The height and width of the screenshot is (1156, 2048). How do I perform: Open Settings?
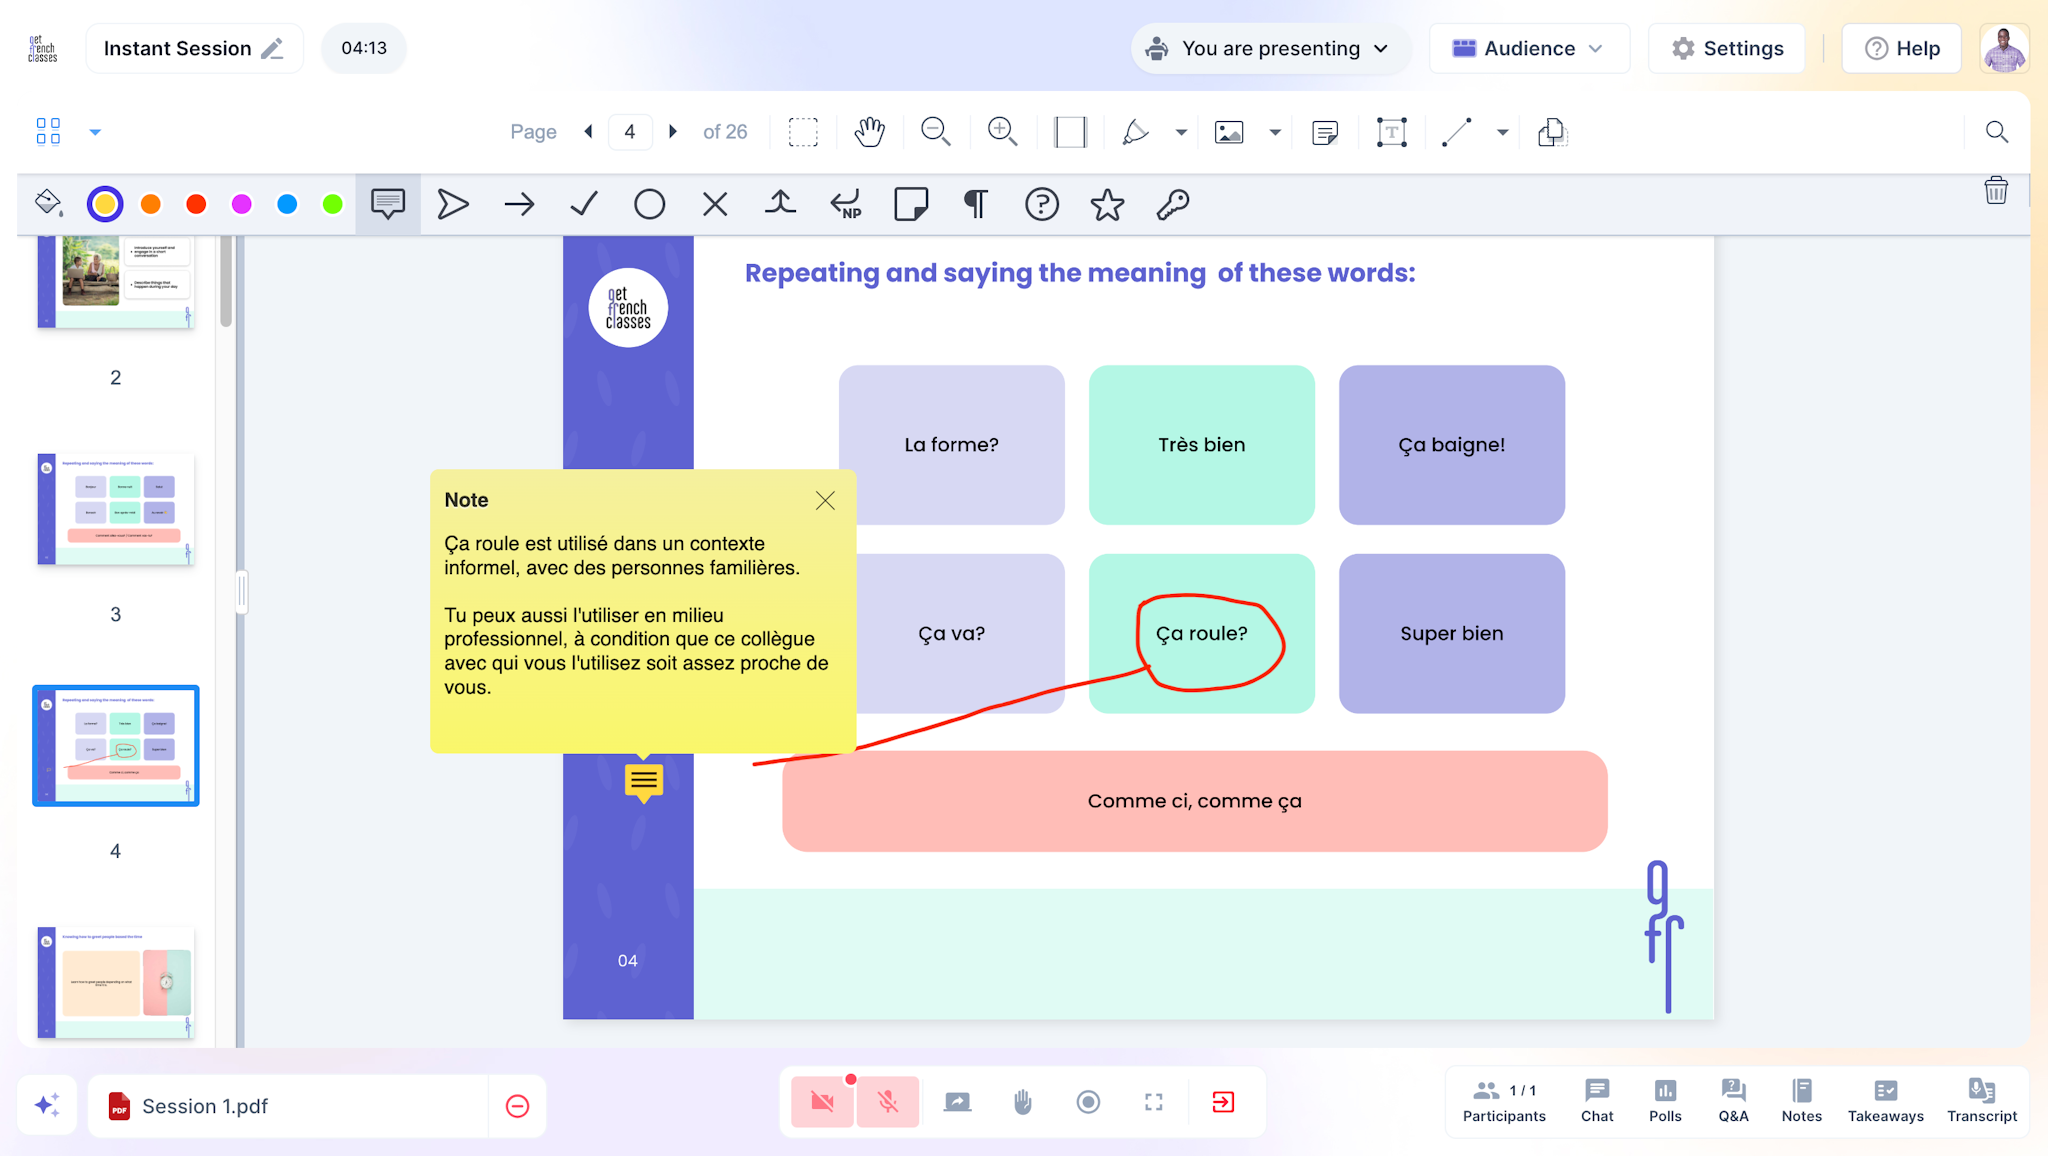pyautogui.click(x=1727, y=48)
